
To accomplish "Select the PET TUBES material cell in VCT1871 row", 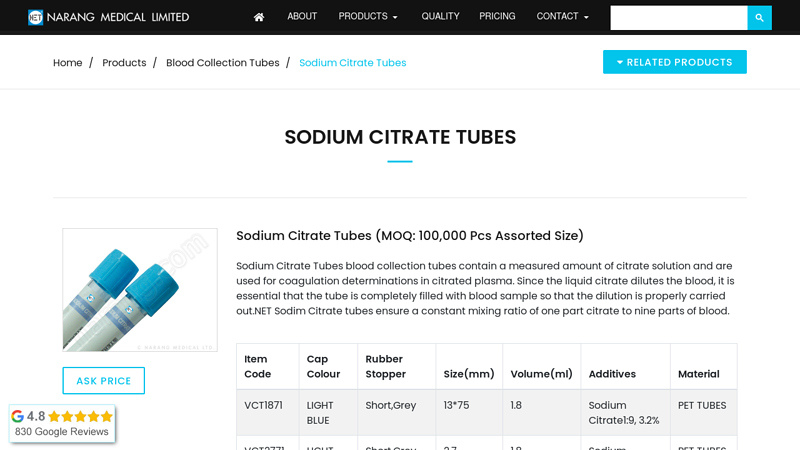I will click(703, 413).
